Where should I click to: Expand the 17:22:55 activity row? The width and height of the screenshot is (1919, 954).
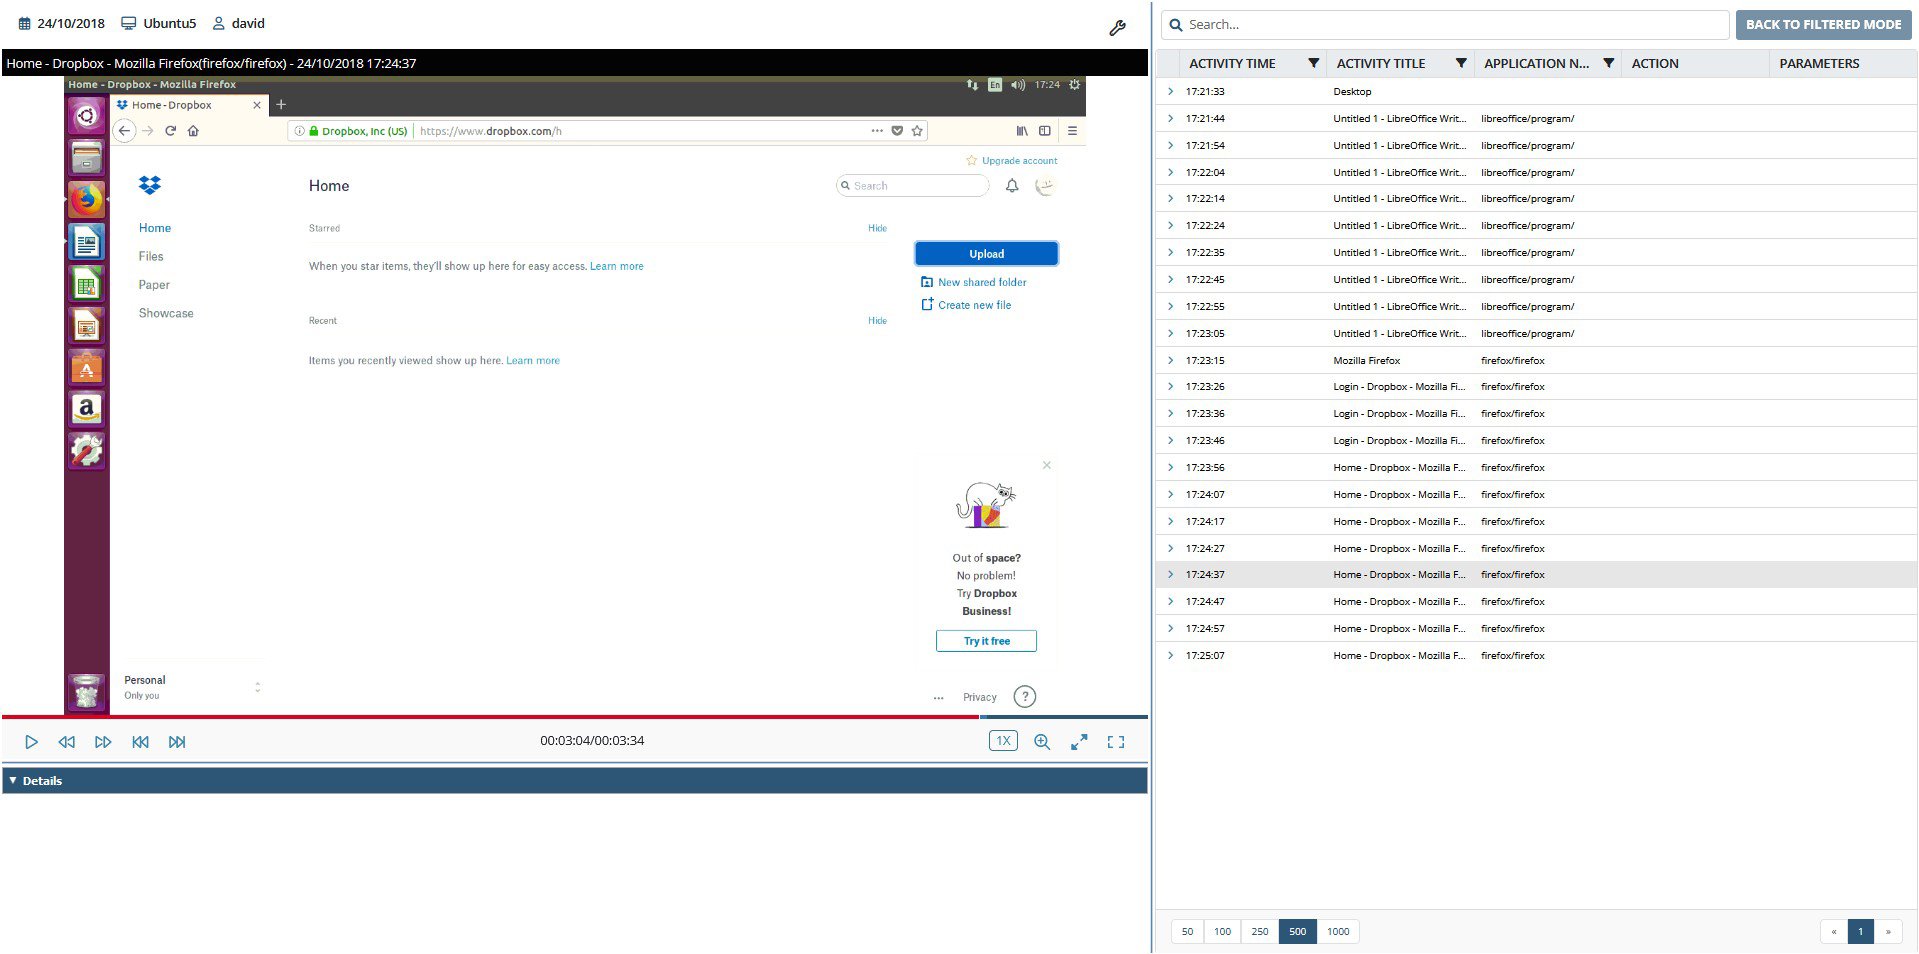1170,306
